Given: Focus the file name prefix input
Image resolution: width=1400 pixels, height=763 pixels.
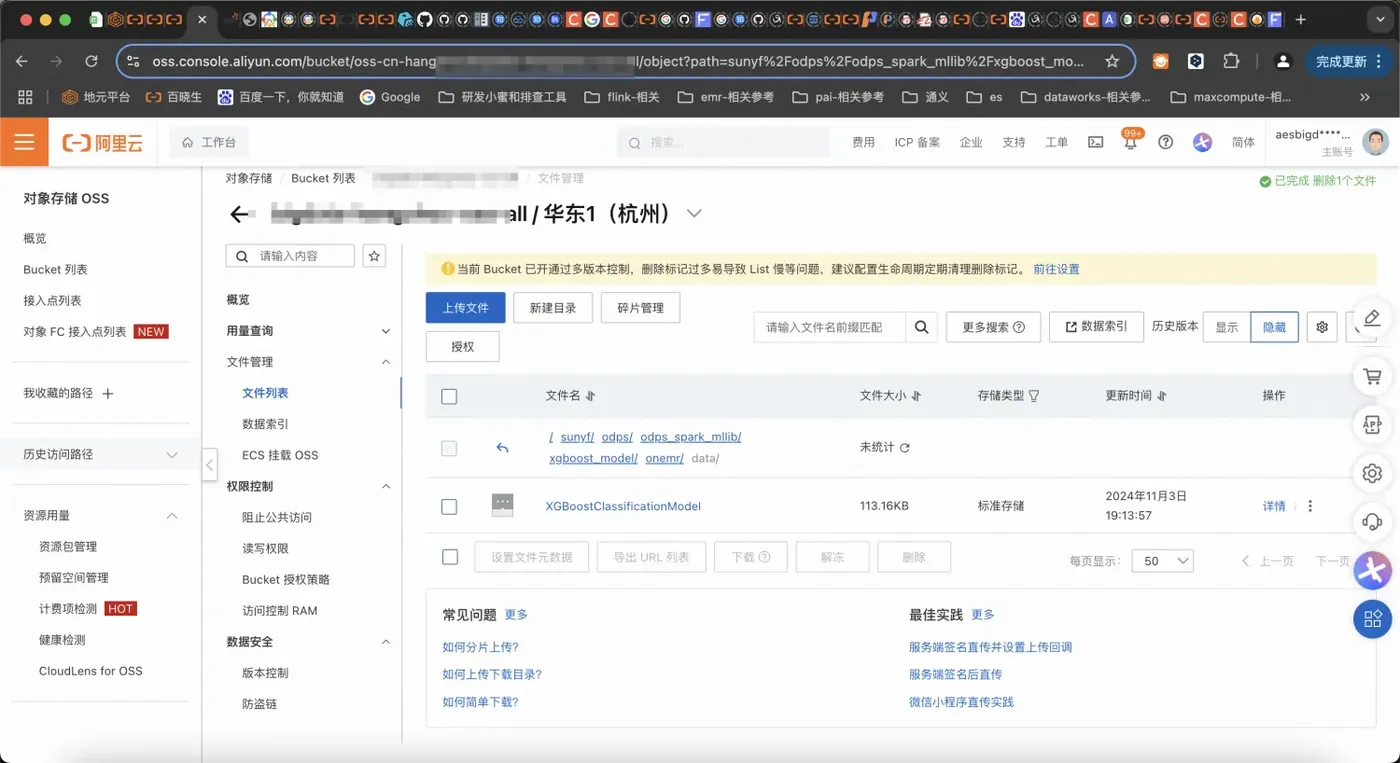Looking at the screenshot, I should click(829, 327).
